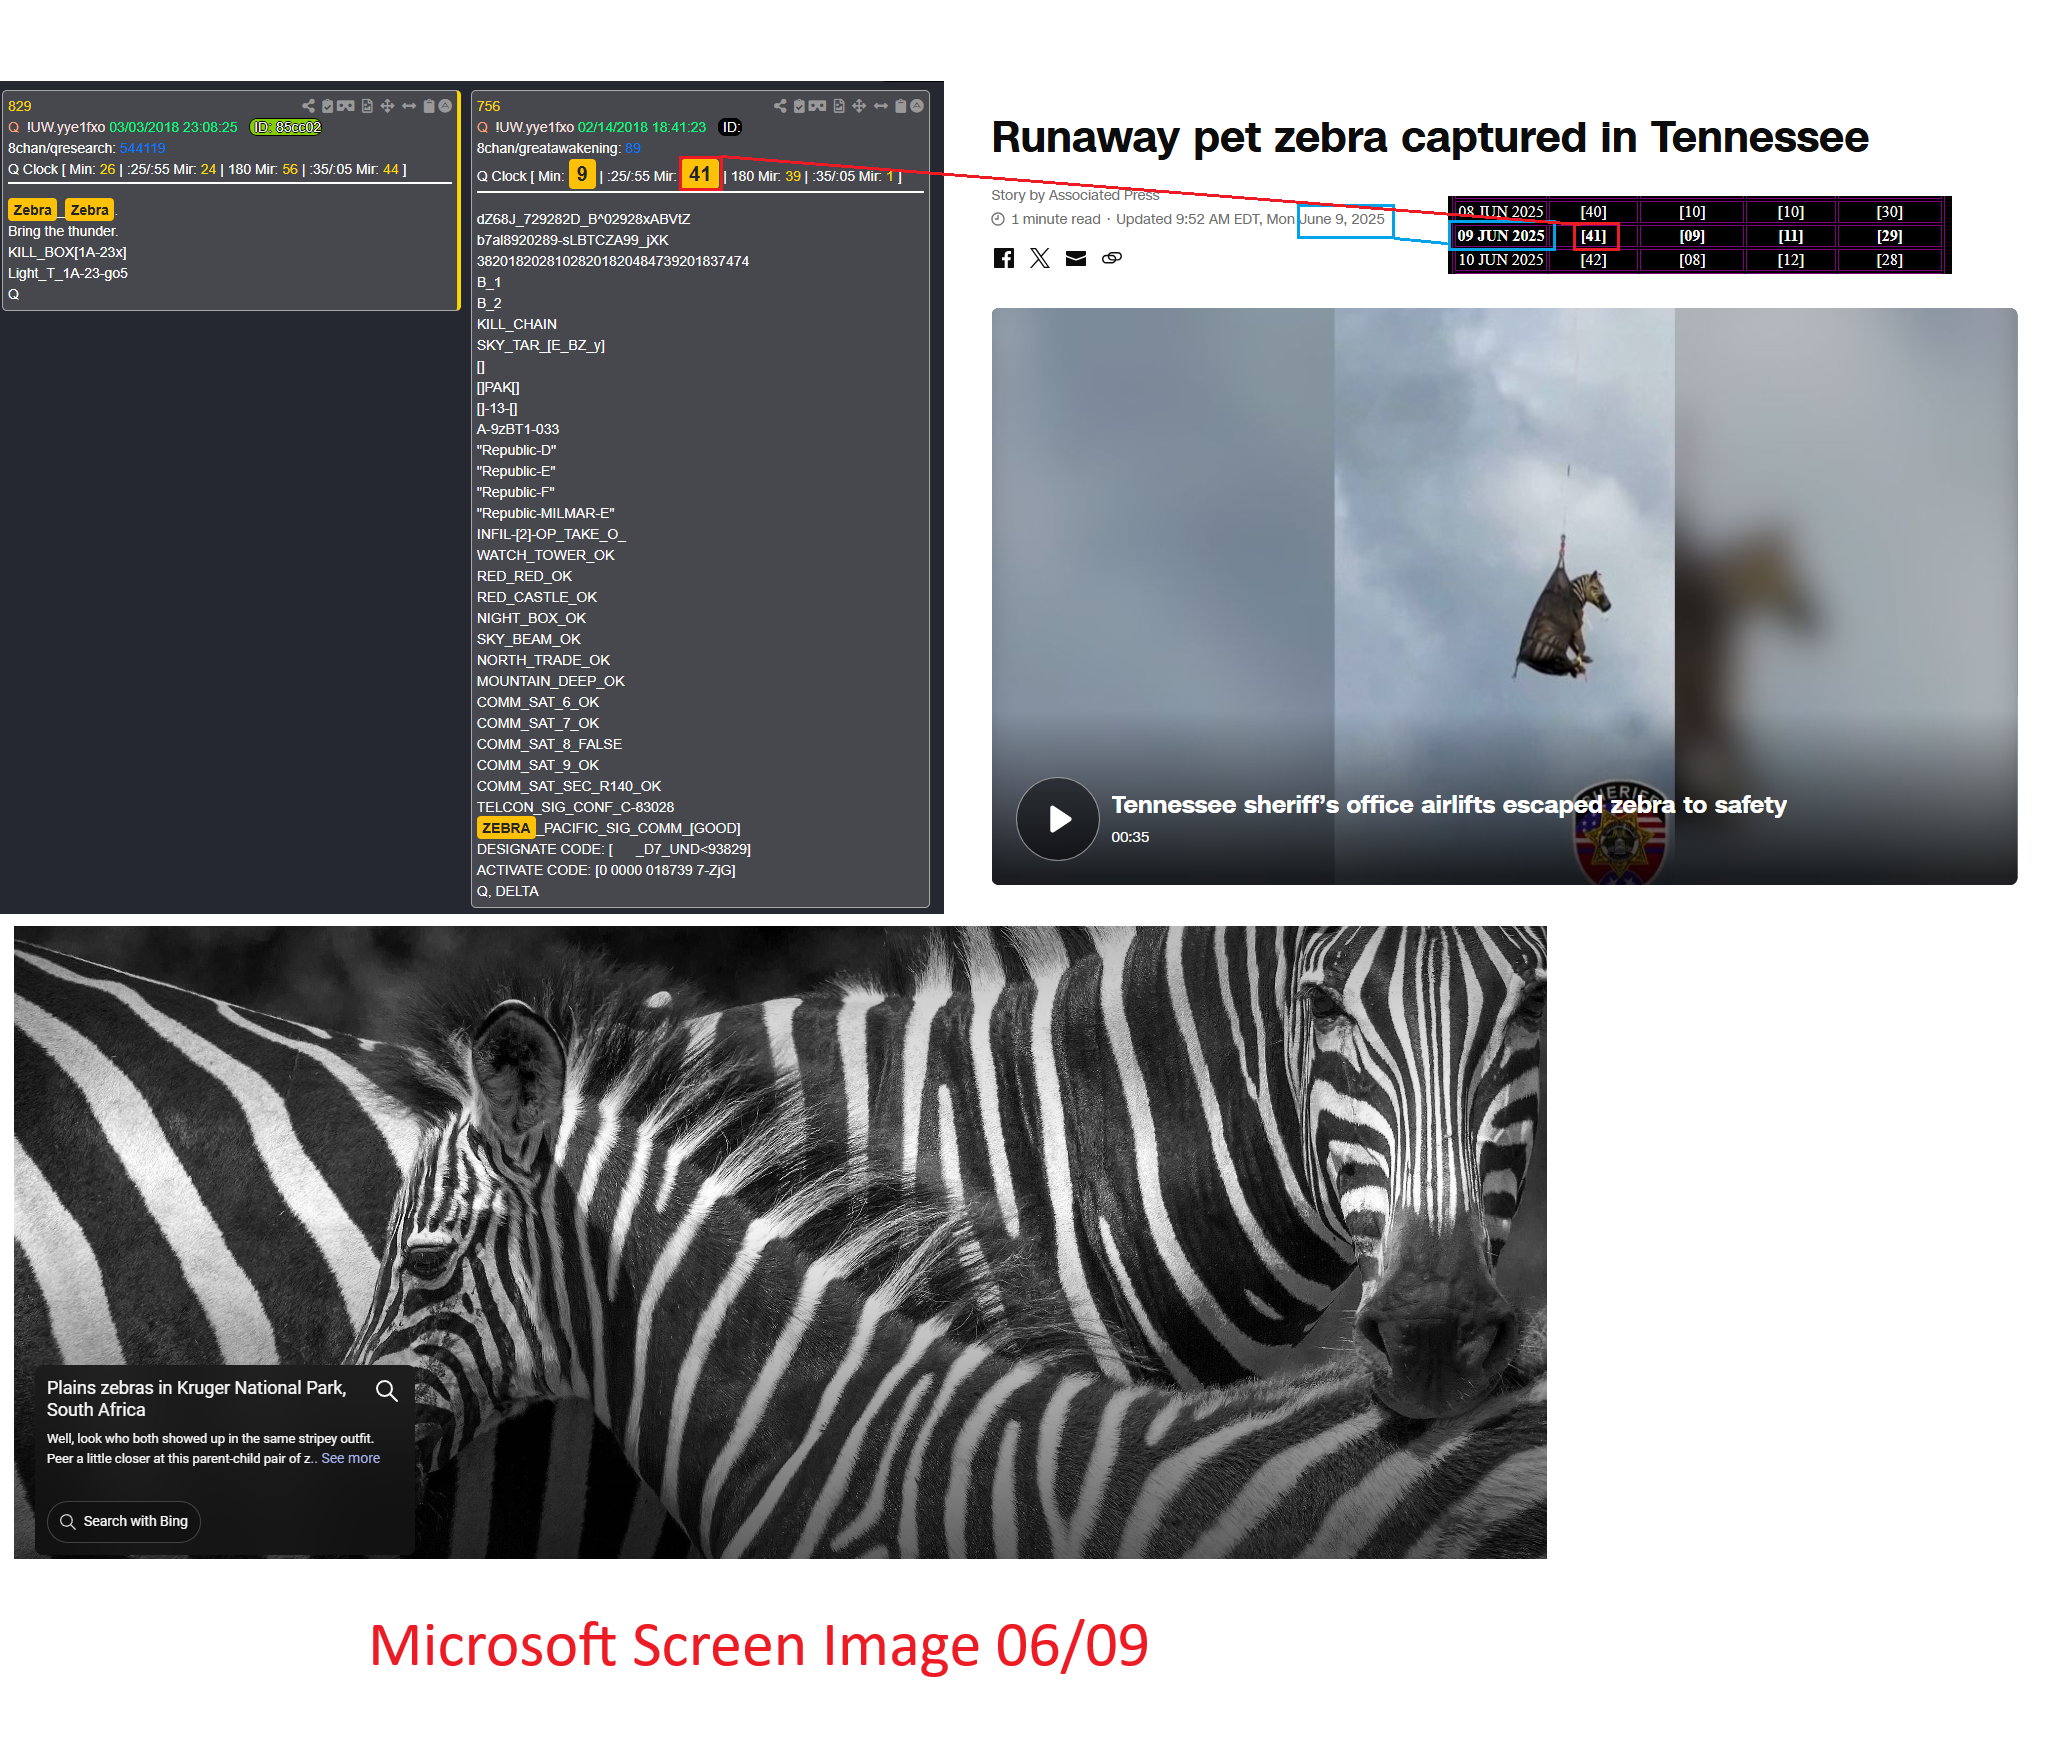This screenshot has width=2050, height=1737.
Task: Email the zebra article via envelope icon
Action: pos(1076,258)
